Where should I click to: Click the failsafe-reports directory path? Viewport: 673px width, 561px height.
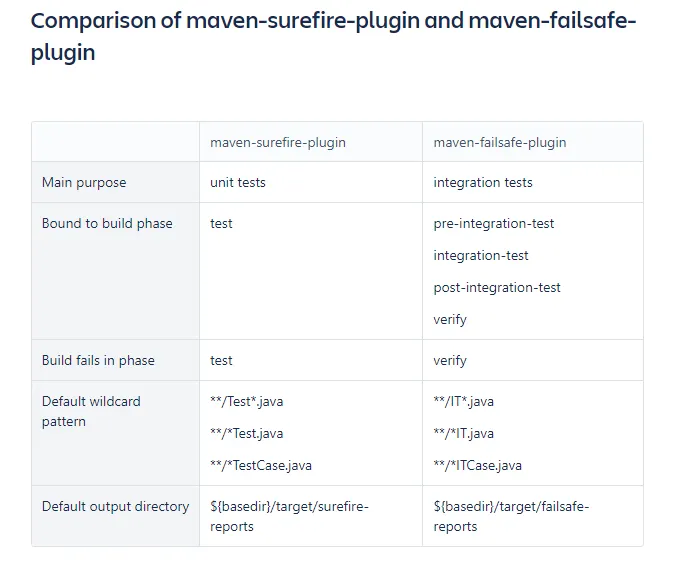pyautogui.click(x=511, y=517)
